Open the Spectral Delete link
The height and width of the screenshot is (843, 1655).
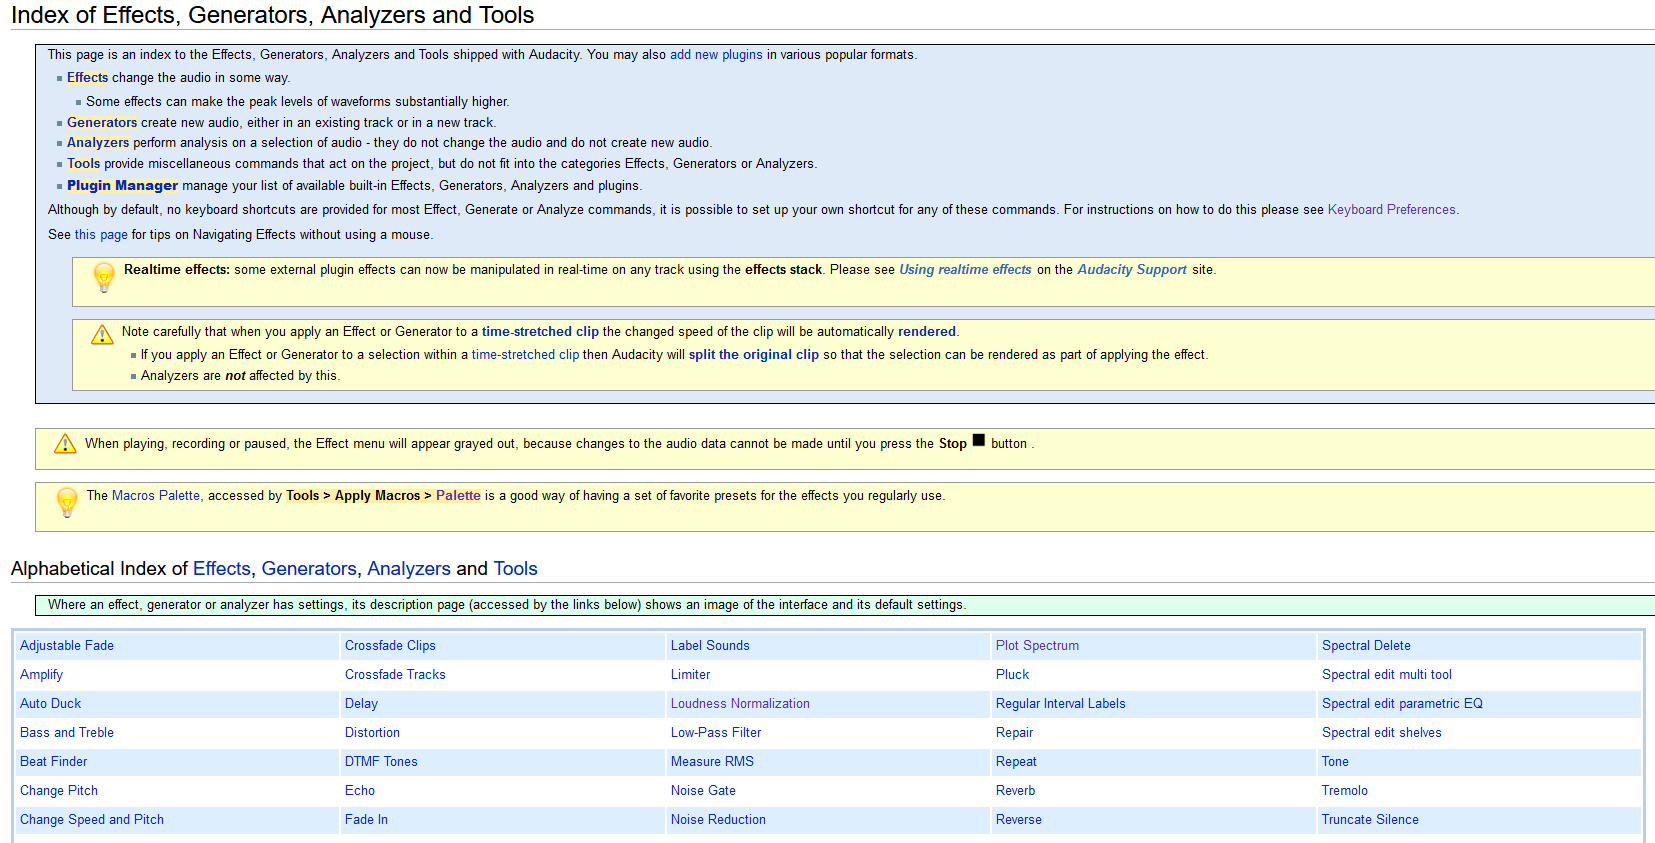pyautogui.click(x=1366, y=646)
